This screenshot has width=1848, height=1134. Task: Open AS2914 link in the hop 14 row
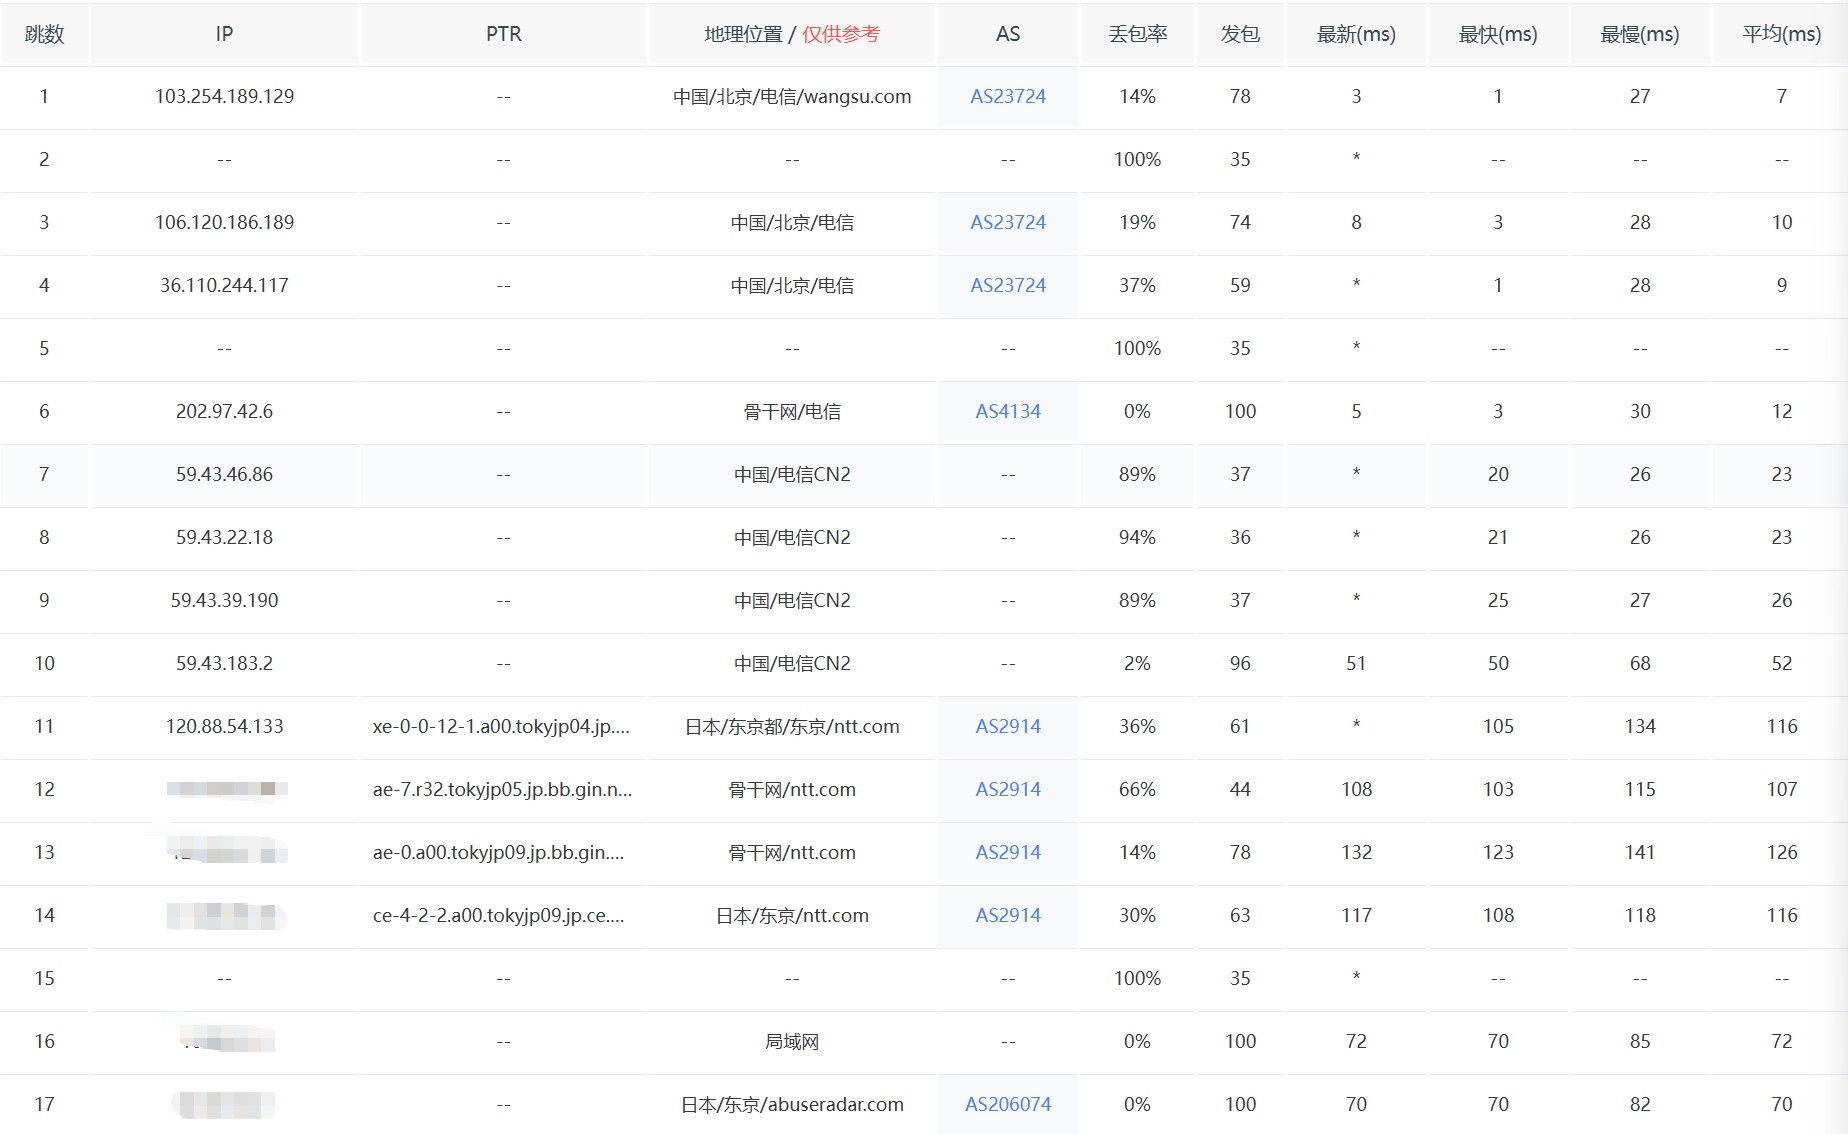point(1008,915)
